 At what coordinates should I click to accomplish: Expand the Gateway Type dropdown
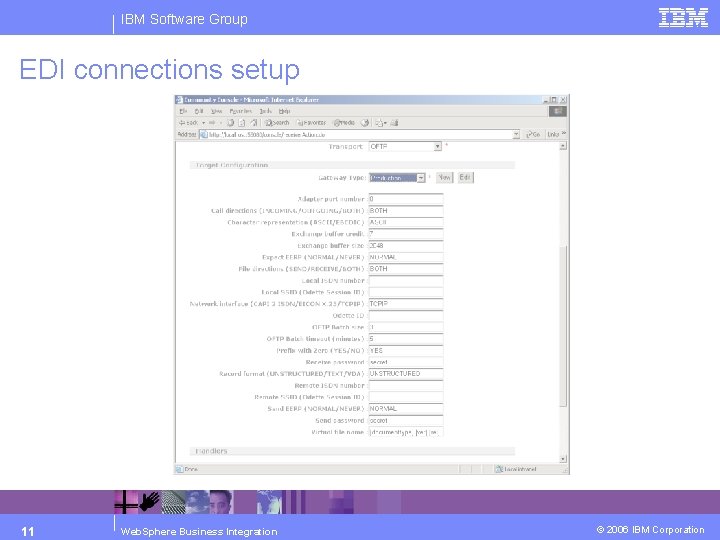point(421,178)
